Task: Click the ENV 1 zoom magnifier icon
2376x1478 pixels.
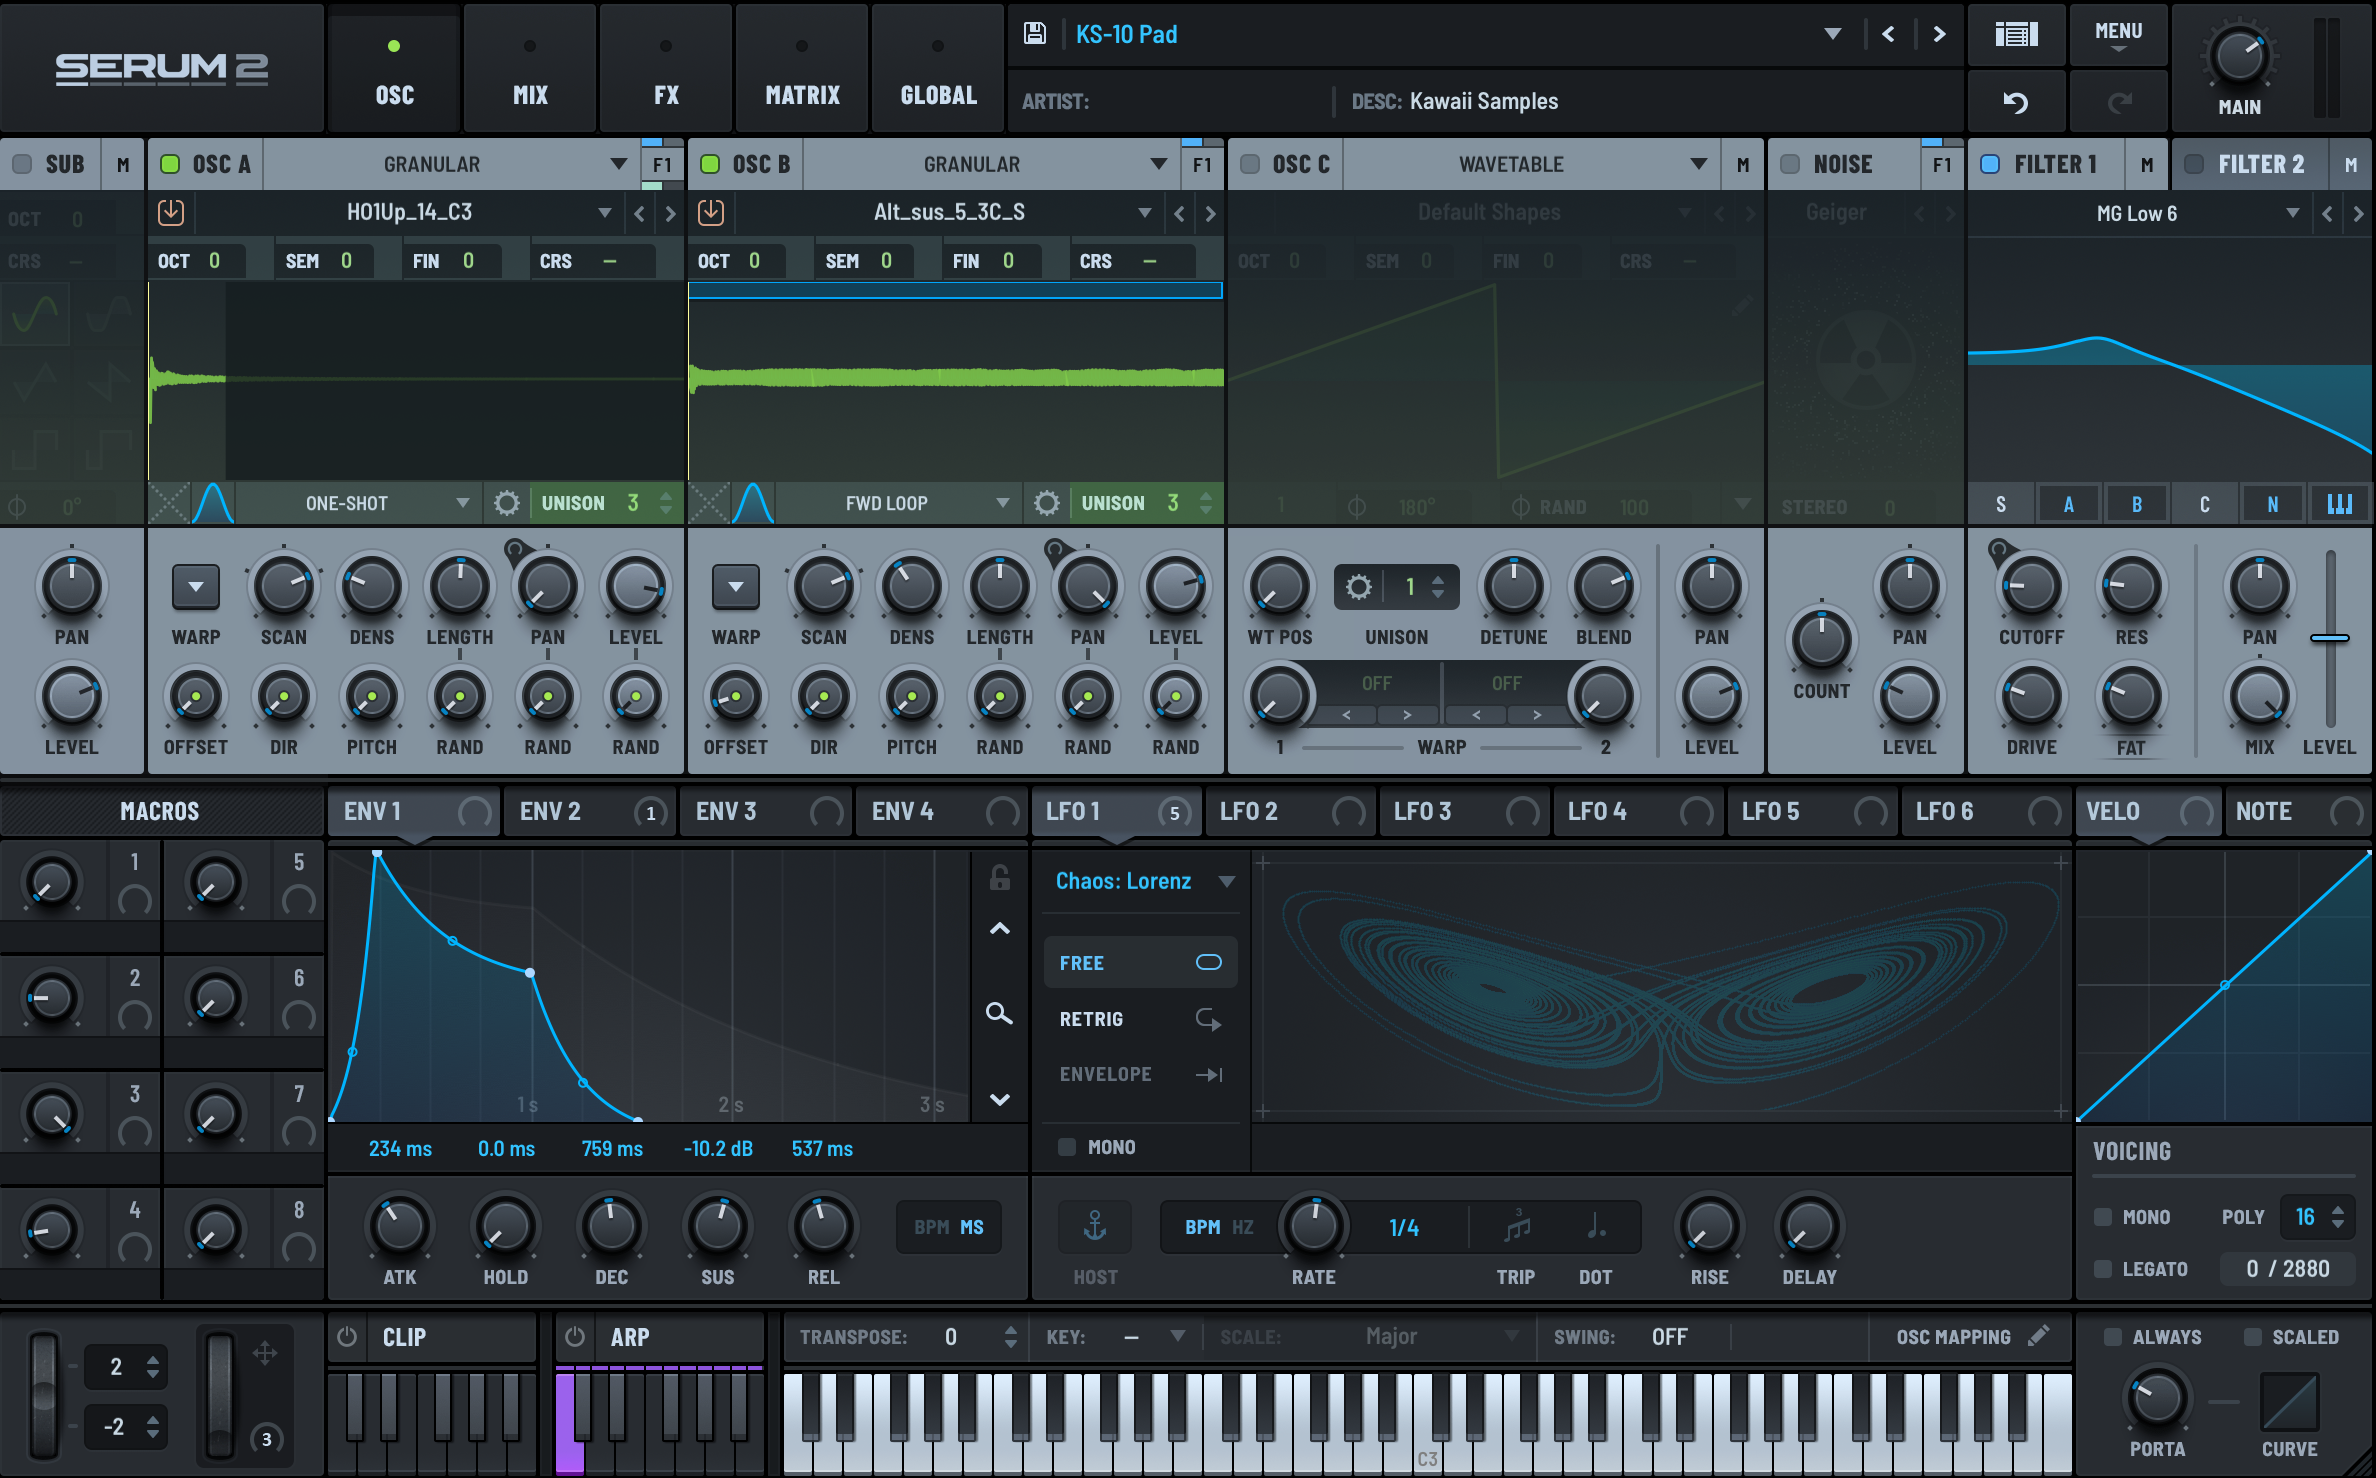Action: pos(999,1014)
